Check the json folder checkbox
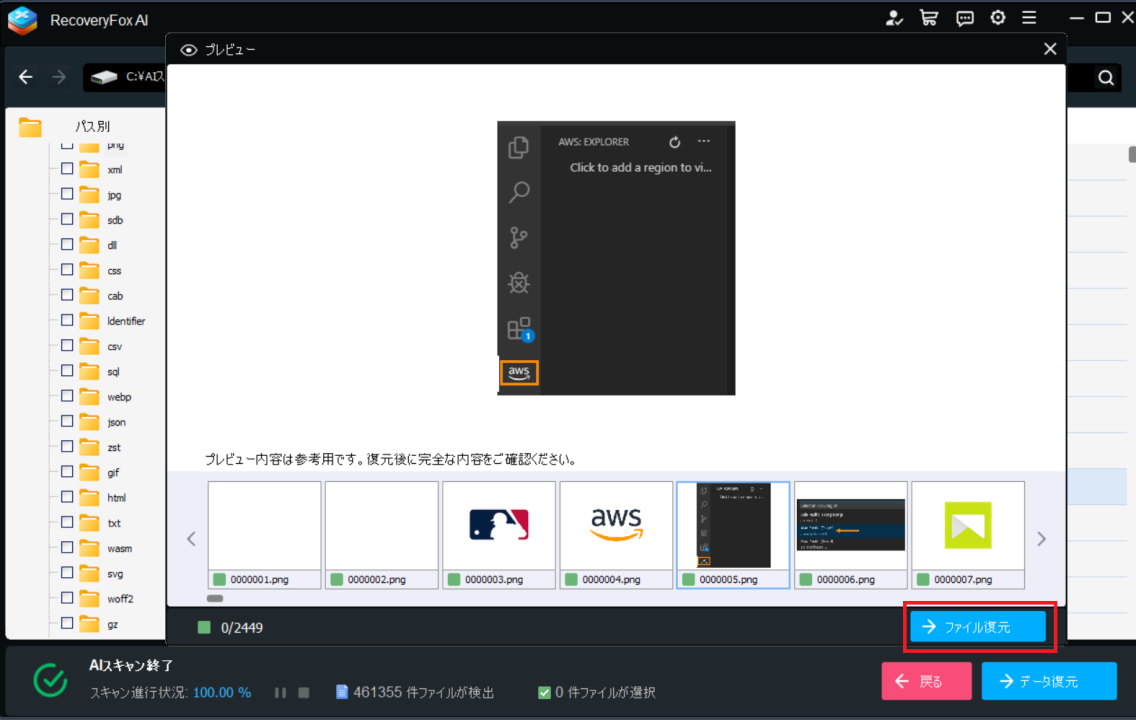This screenshot has width=1136, height=720. tap(67, 422)
